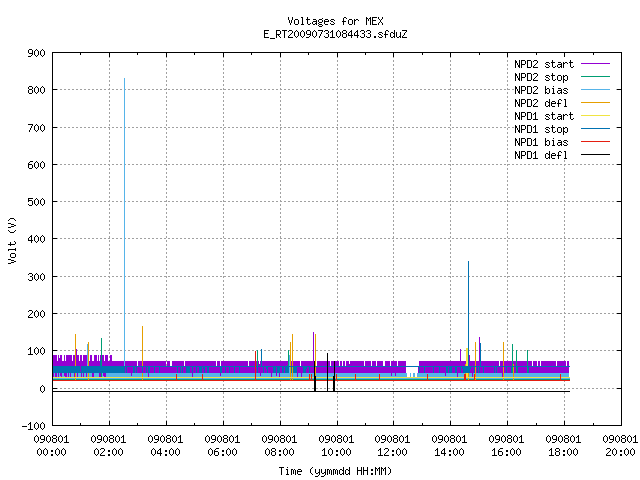
Task: Click the 'NPD1 stop' legend label
Action: pyautogui.click(x=541, y=129)
